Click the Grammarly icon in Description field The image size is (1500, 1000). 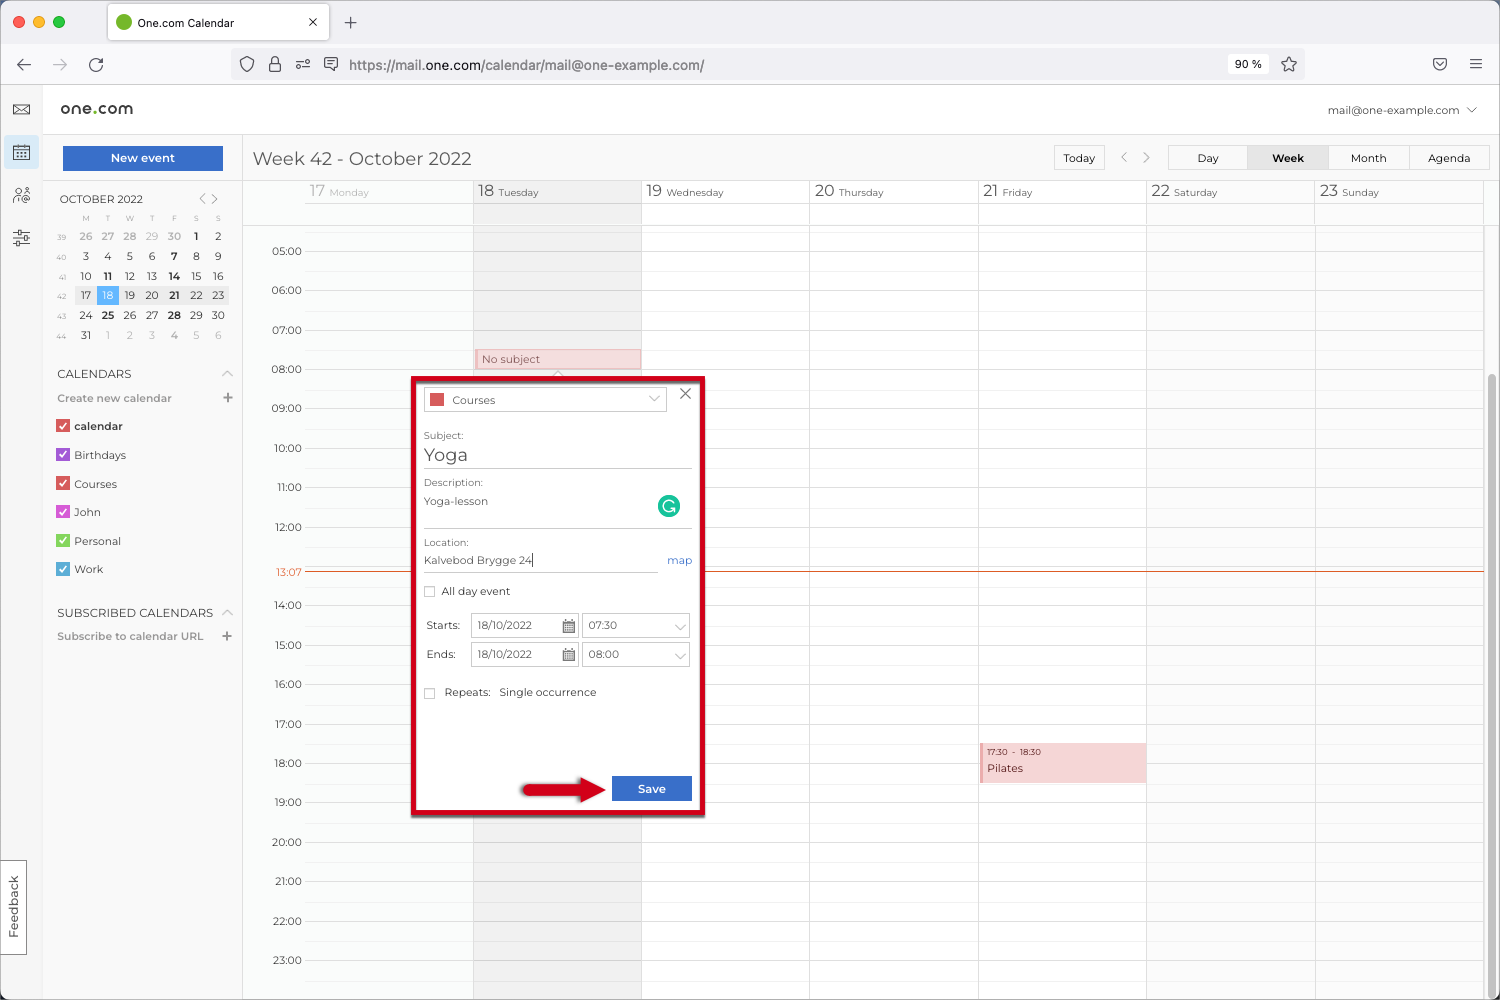coord(669,506)
